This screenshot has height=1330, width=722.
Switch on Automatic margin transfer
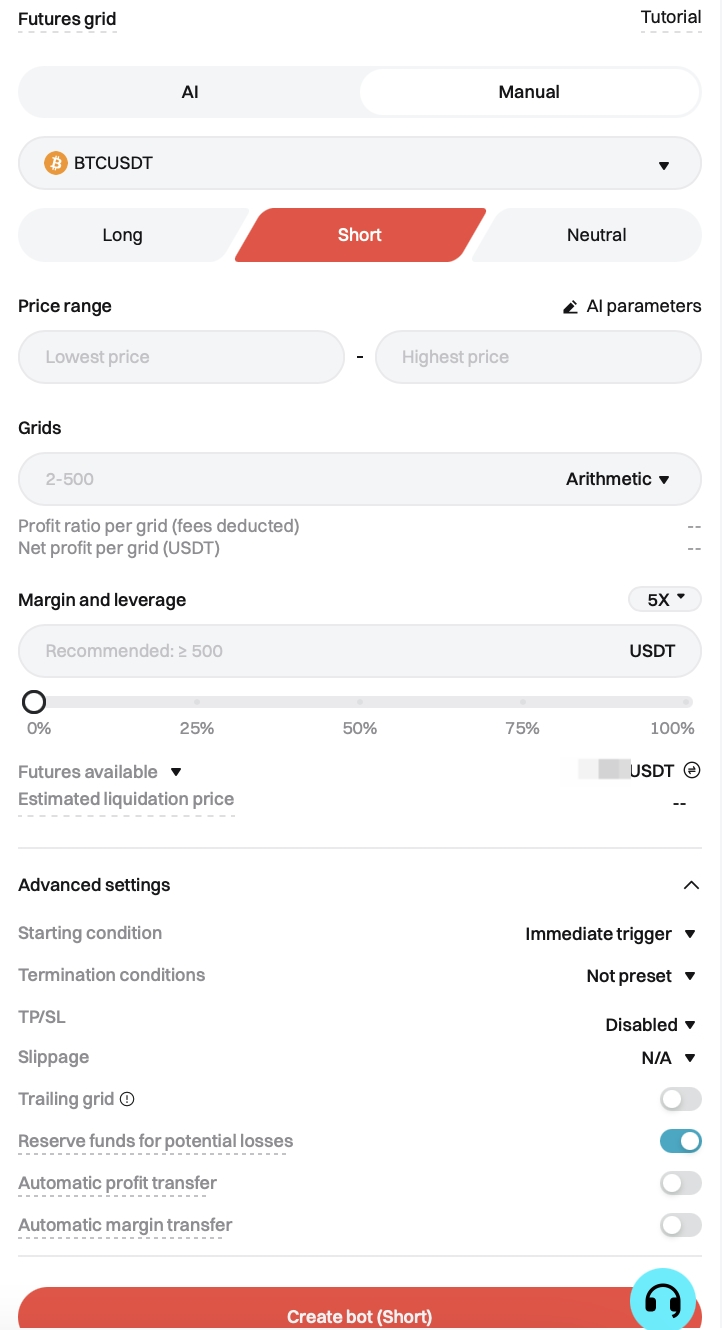pos(680,1225)
